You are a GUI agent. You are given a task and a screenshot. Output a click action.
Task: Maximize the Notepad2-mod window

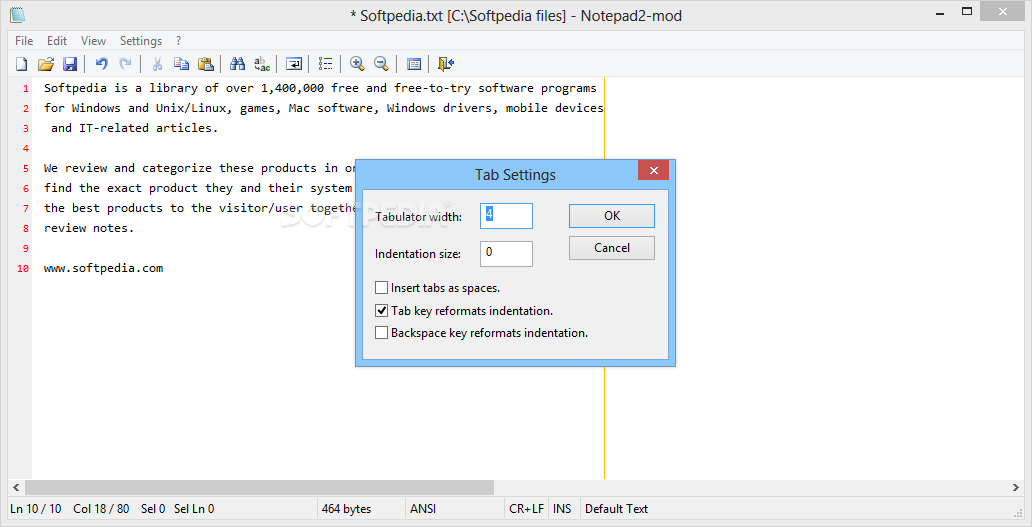(x=967, y=11)
